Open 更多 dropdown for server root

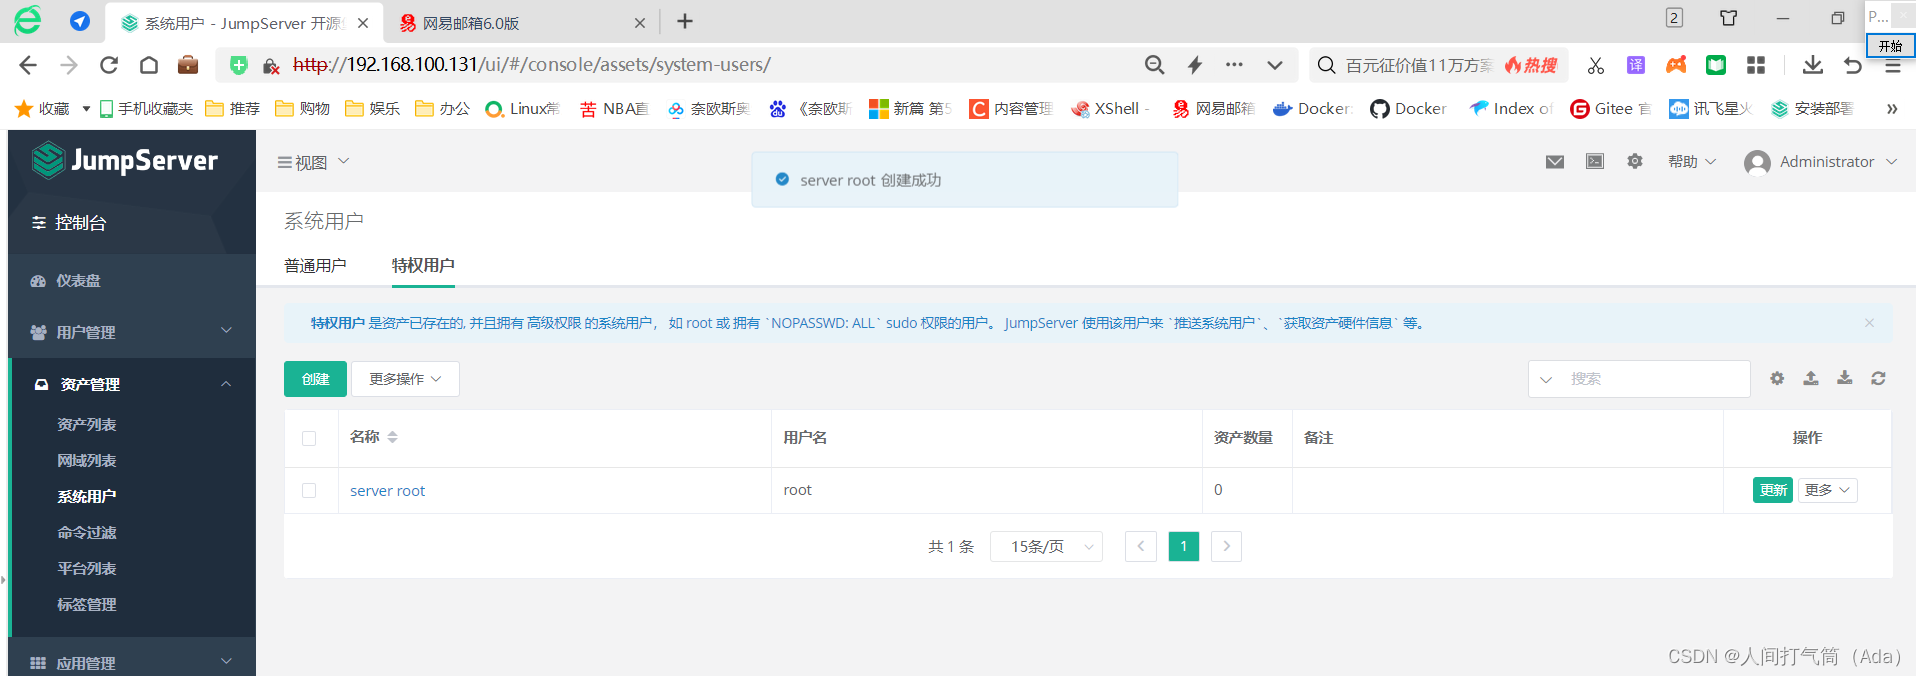point(1827,490)
